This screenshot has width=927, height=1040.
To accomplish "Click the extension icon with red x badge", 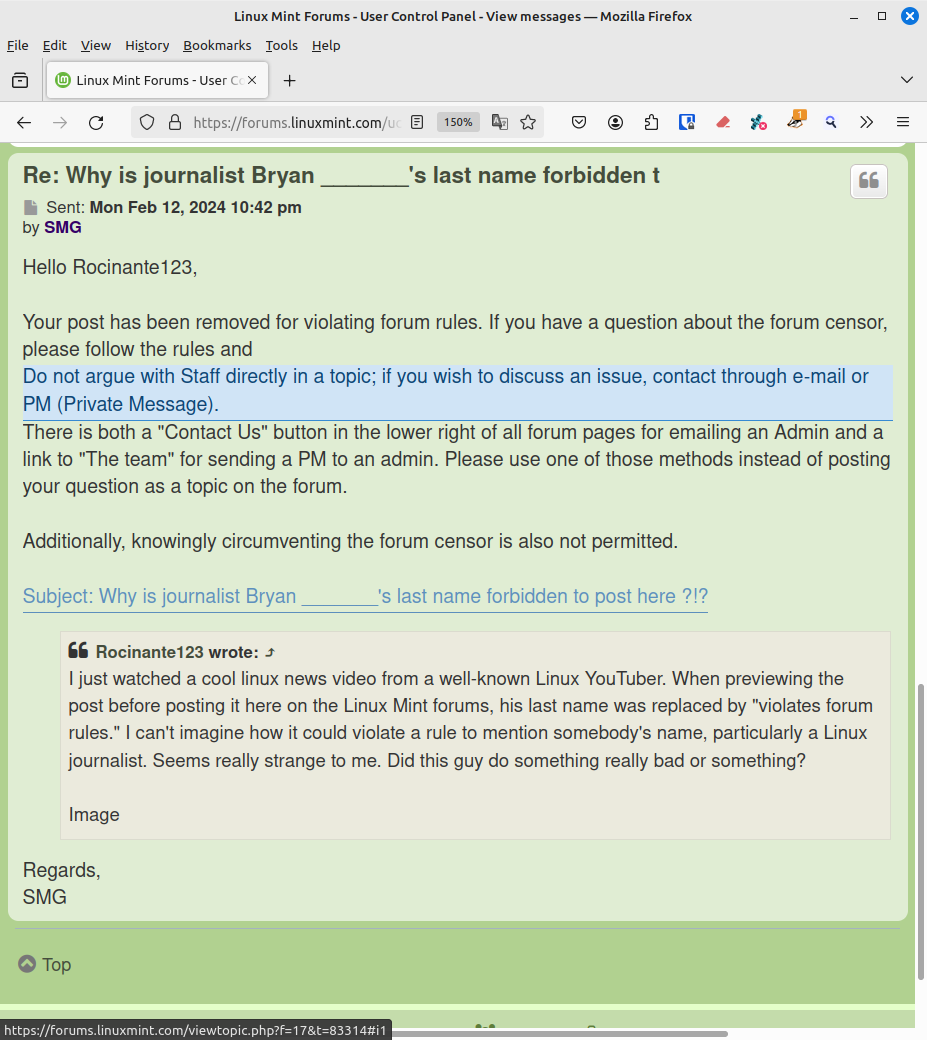I will (x=759, y=122).
